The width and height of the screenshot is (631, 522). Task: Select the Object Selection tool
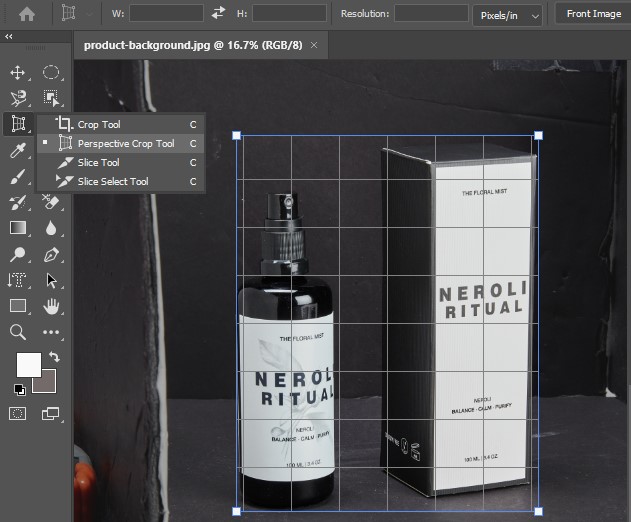(x=51, y=98)
